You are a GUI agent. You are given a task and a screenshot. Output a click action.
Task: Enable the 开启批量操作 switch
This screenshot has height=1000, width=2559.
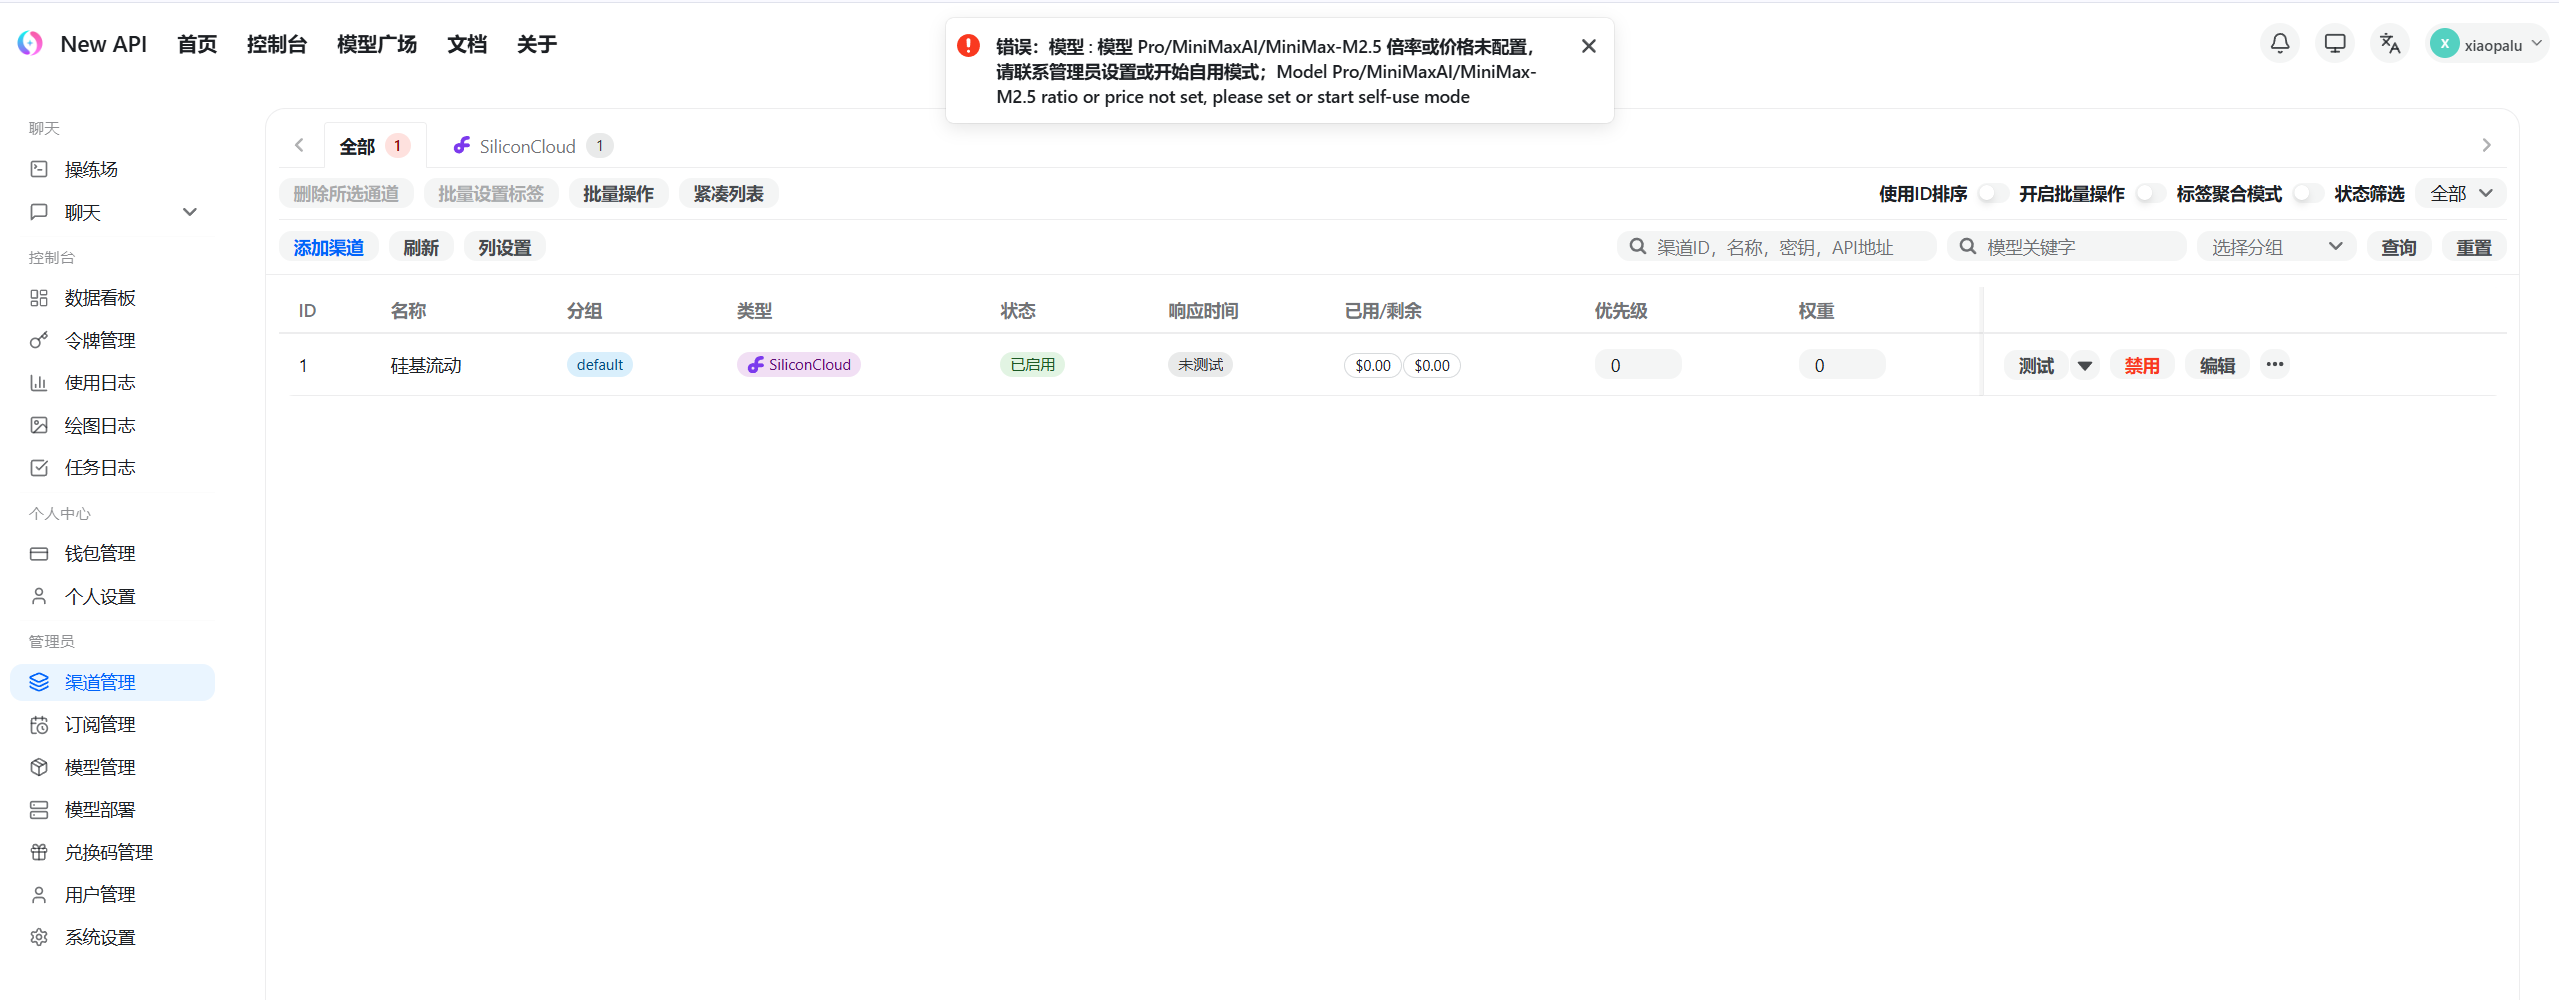(2148, 194)
